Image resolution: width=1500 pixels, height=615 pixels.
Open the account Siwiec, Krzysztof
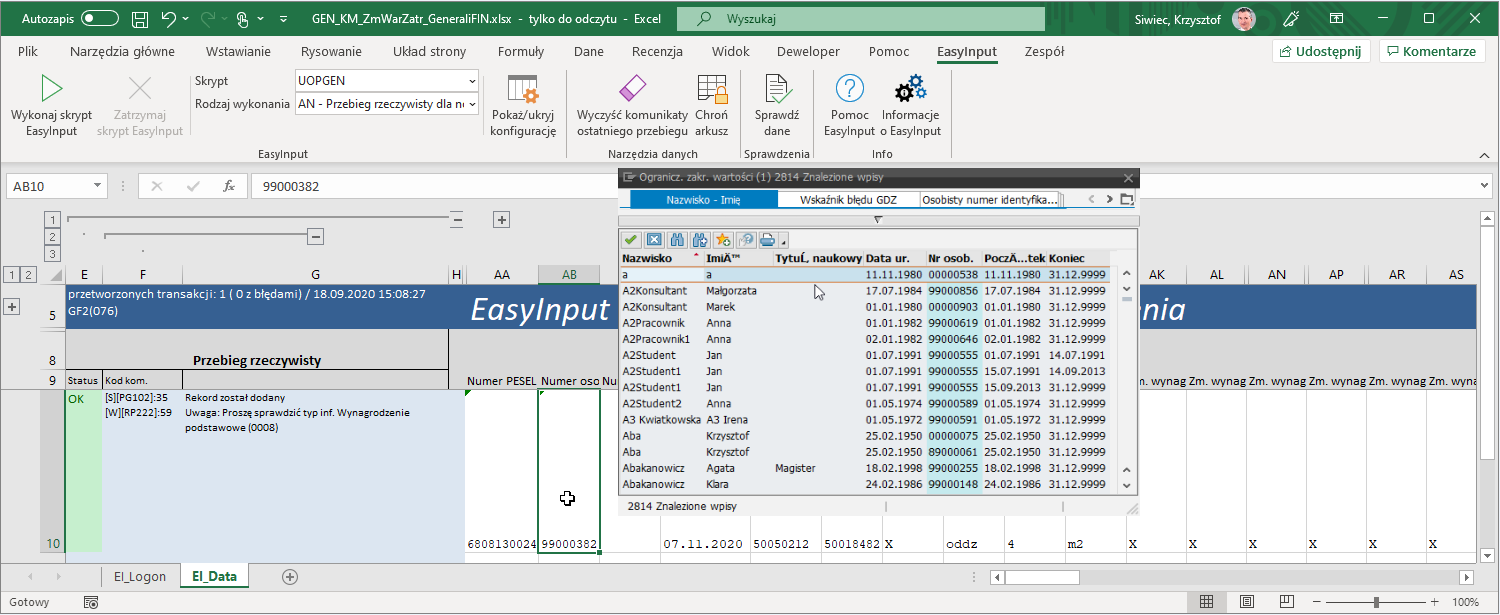click(1196, 19)
